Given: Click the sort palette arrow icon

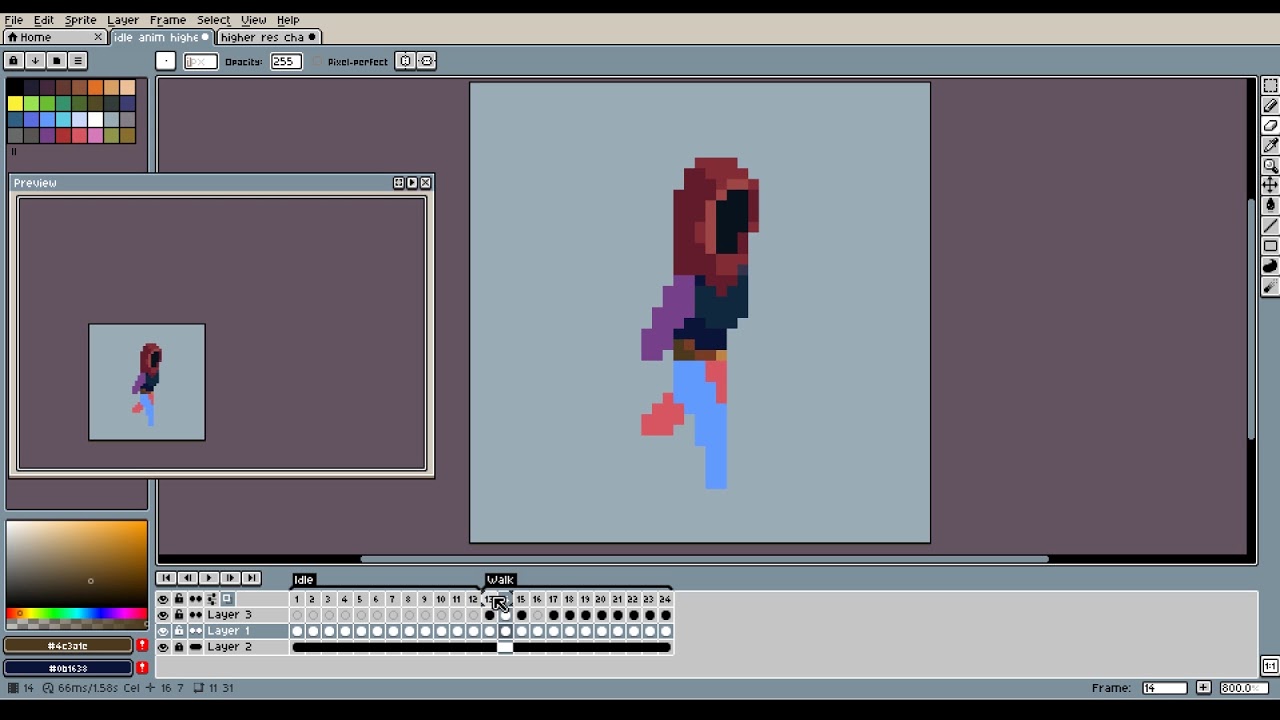Looking at the screenshot, I should tap(35, 61).
